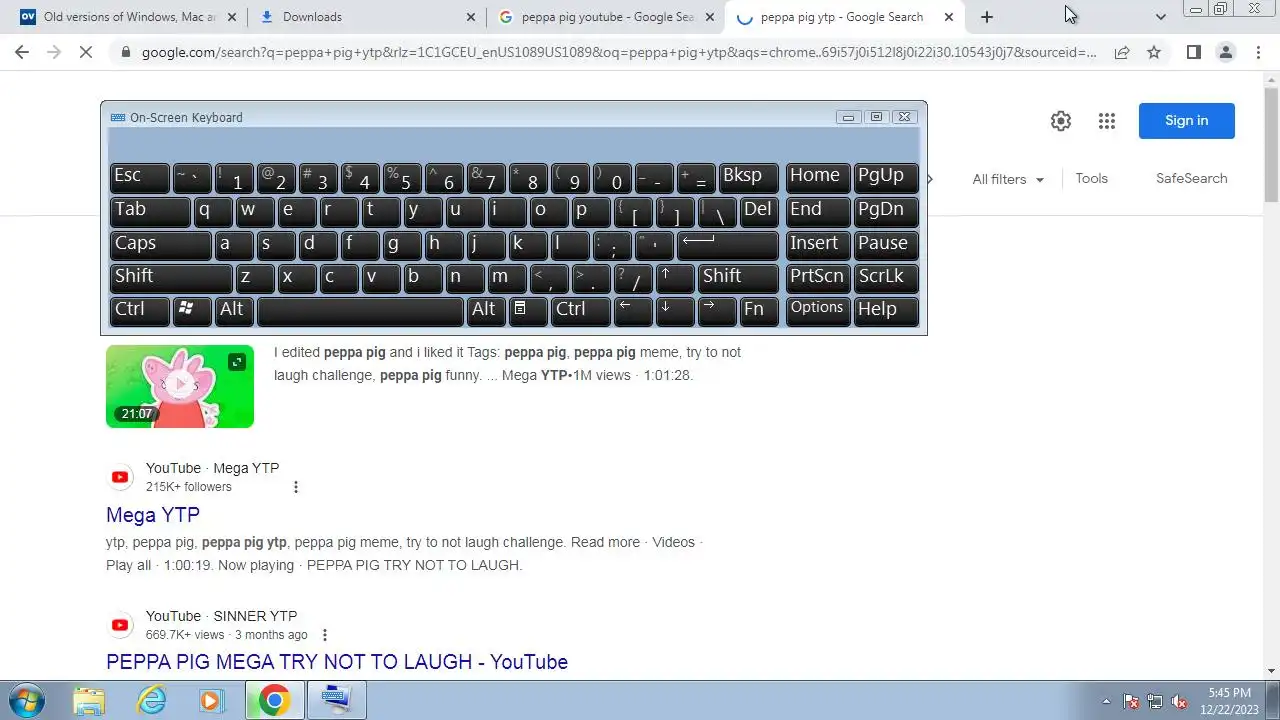Tap the right arrow key on the On-Screen Keyboard
1280x720 pixels.
click(716, 310)
